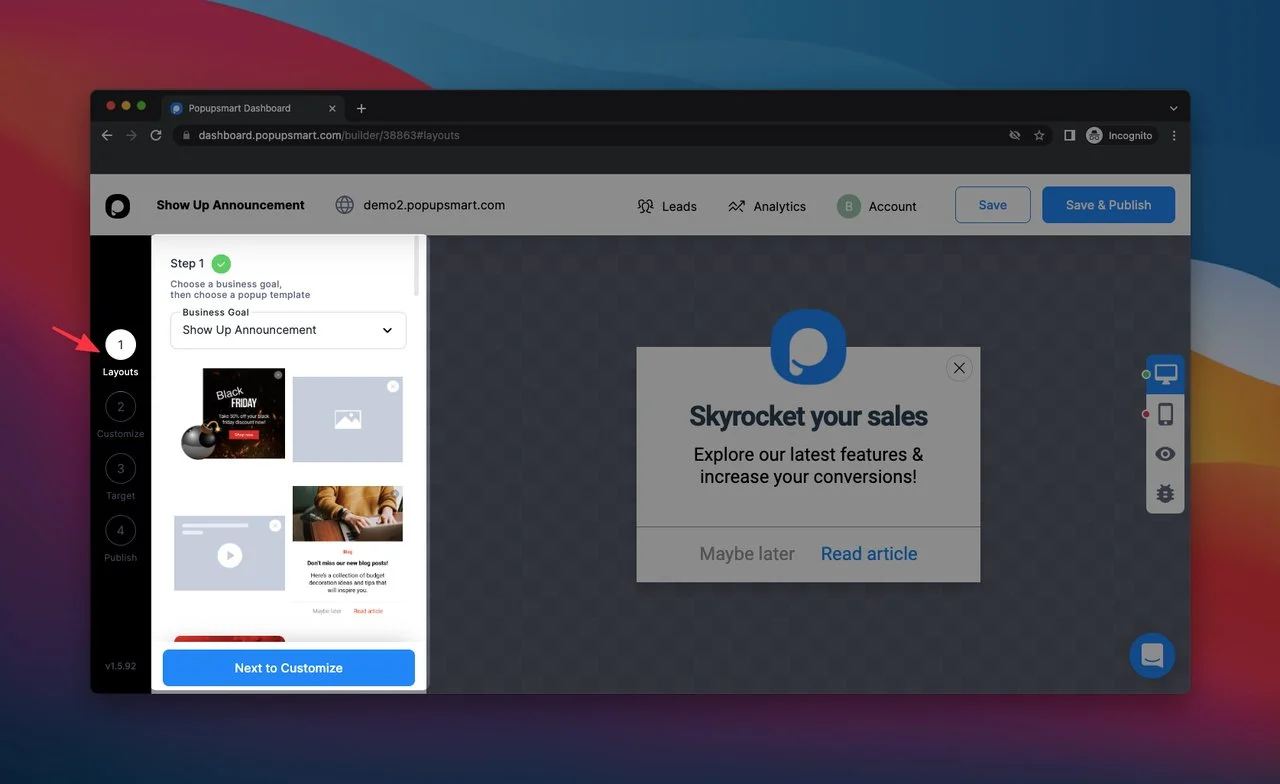Click the Save & Publish button
Screen dimensions: 1280x784
click(1108, 205)
